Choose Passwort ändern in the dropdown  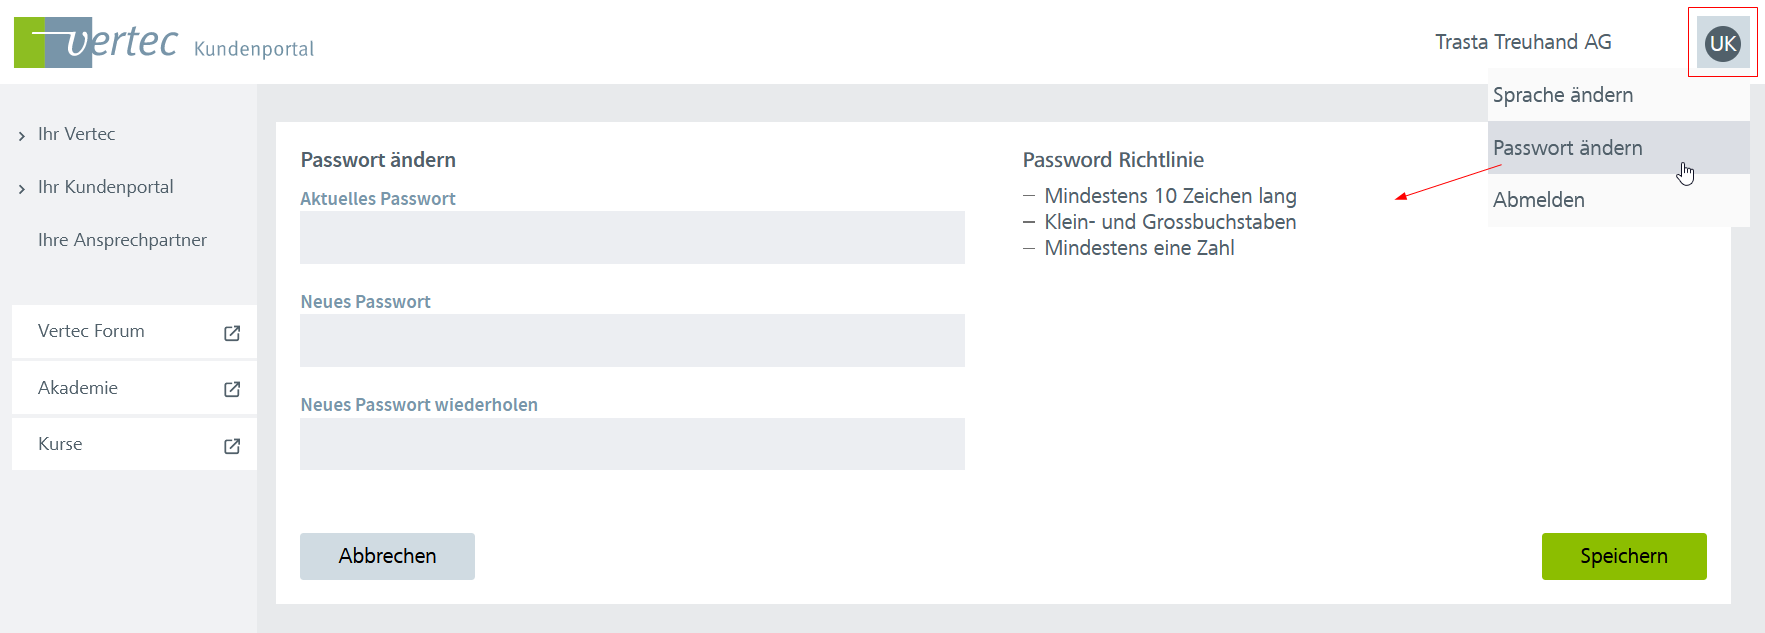click(1567, 148)
